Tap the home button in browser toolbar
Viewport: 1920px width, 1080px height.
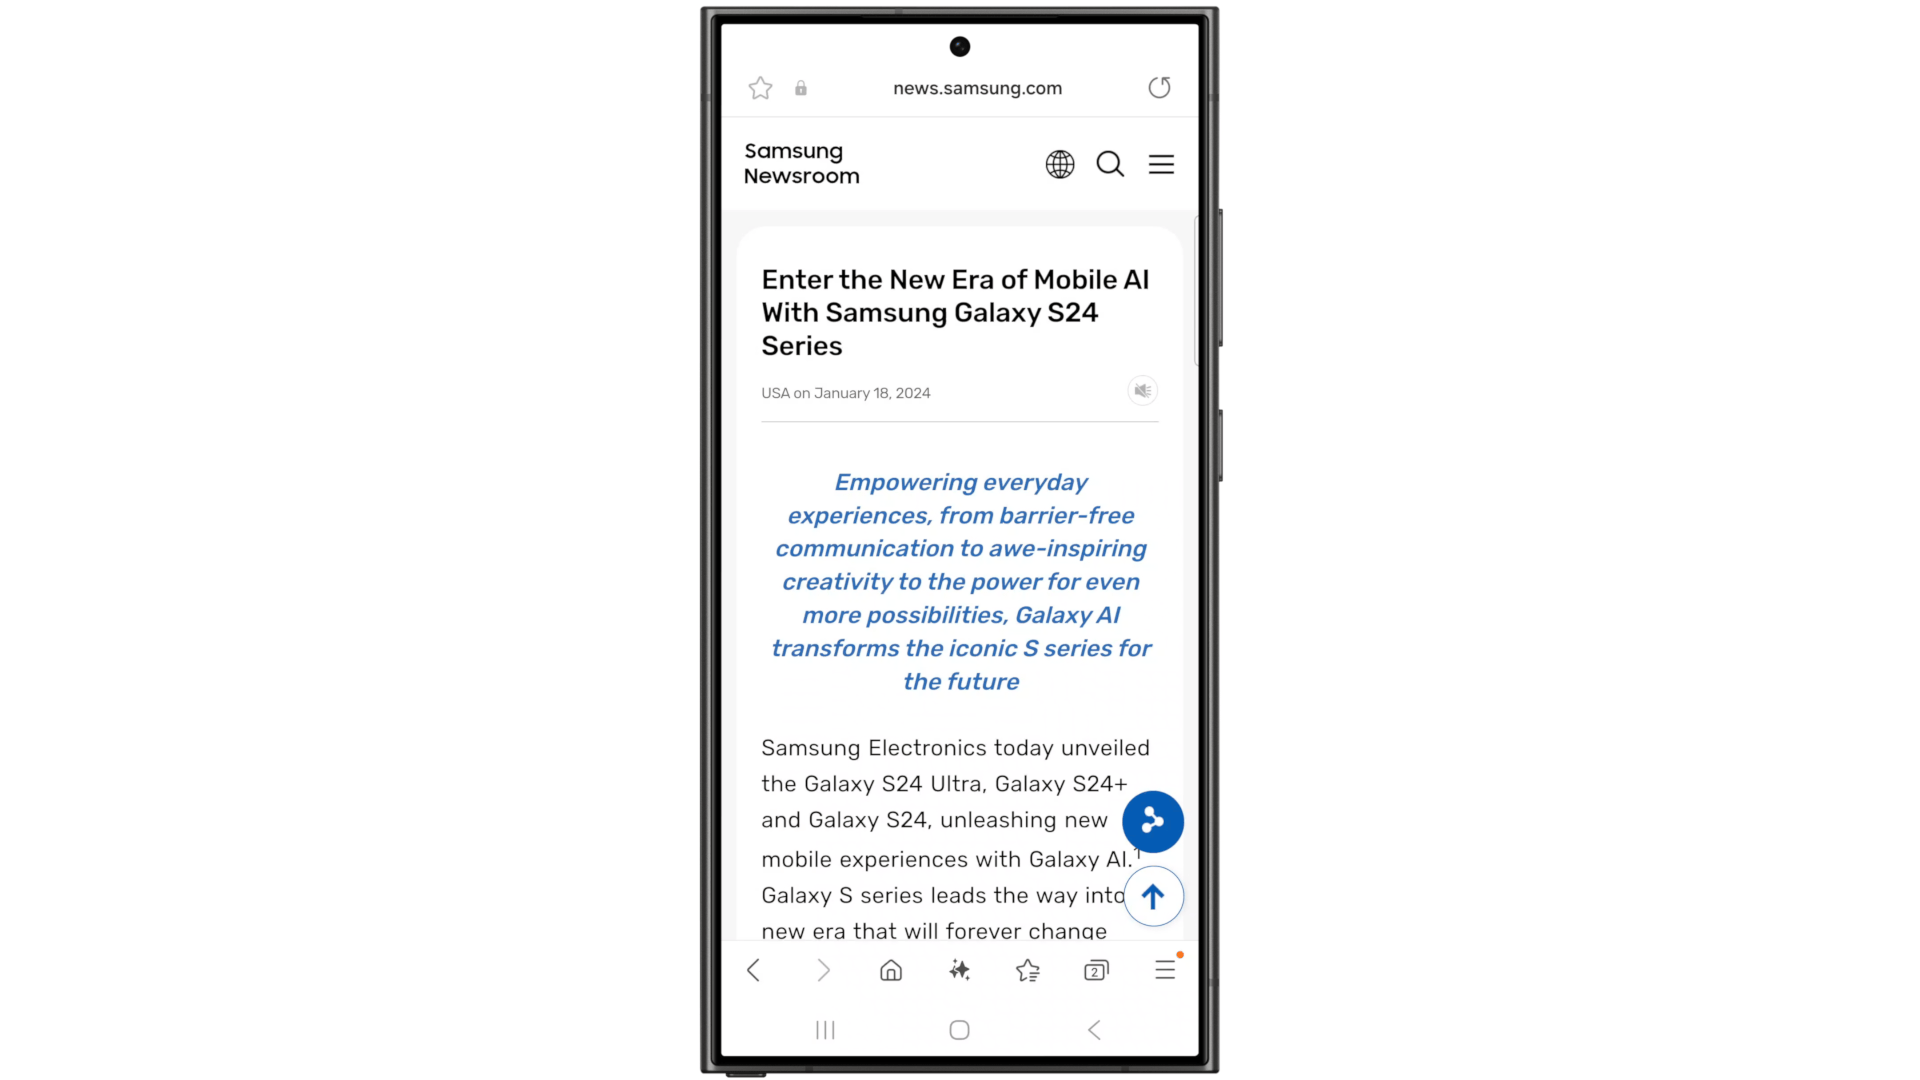pos(890,971)
